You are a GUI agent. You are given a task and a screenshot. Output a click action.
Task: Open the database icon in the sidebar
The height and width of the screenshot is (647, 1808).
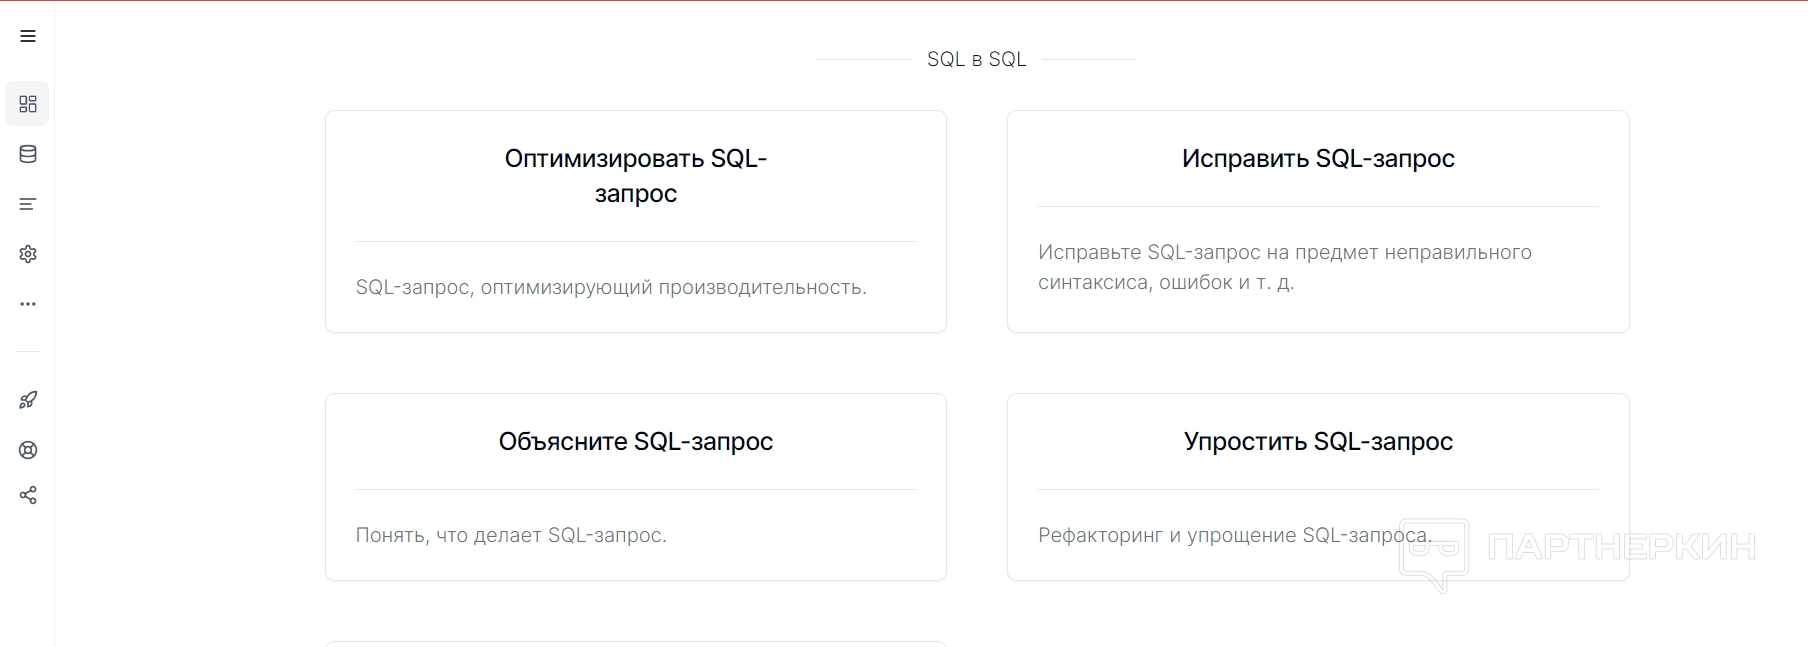tap(28, 154)
